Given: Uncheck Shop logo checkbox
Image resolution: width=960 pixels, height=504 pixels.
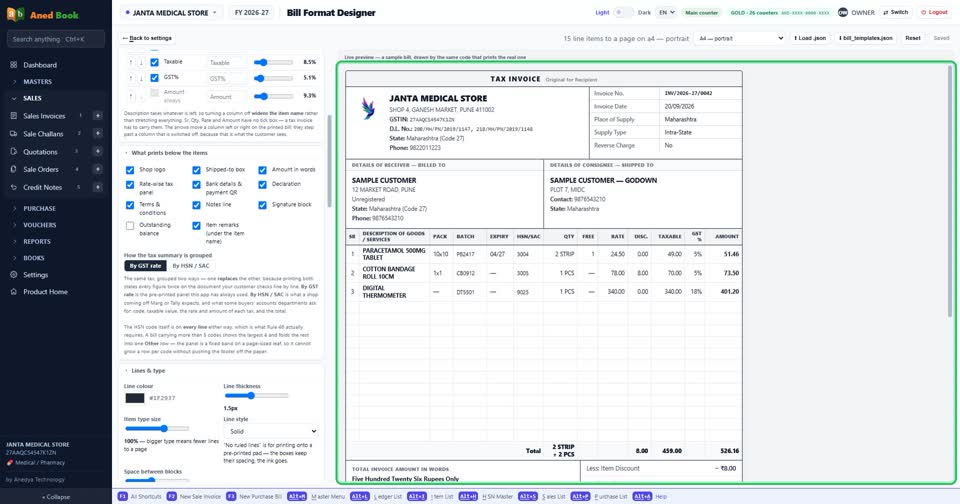Looking at the screenshot, I should (x=130, y=170).
